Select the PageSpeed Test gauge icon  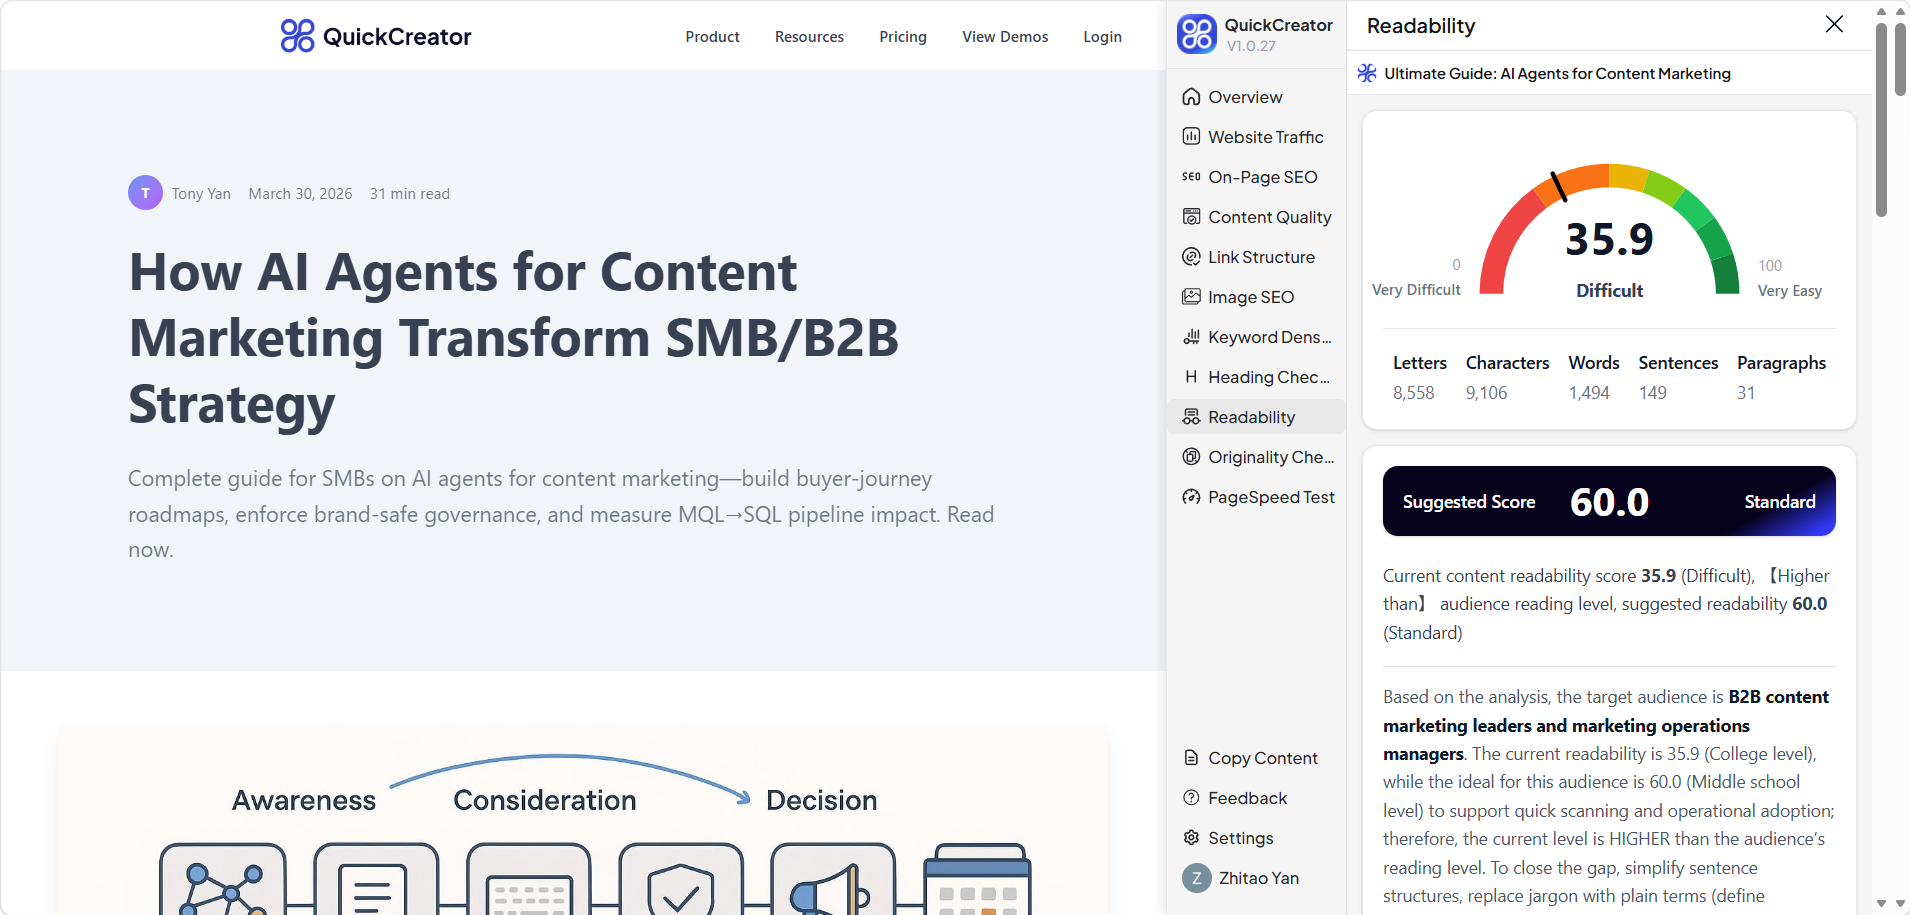[1191, 497]
